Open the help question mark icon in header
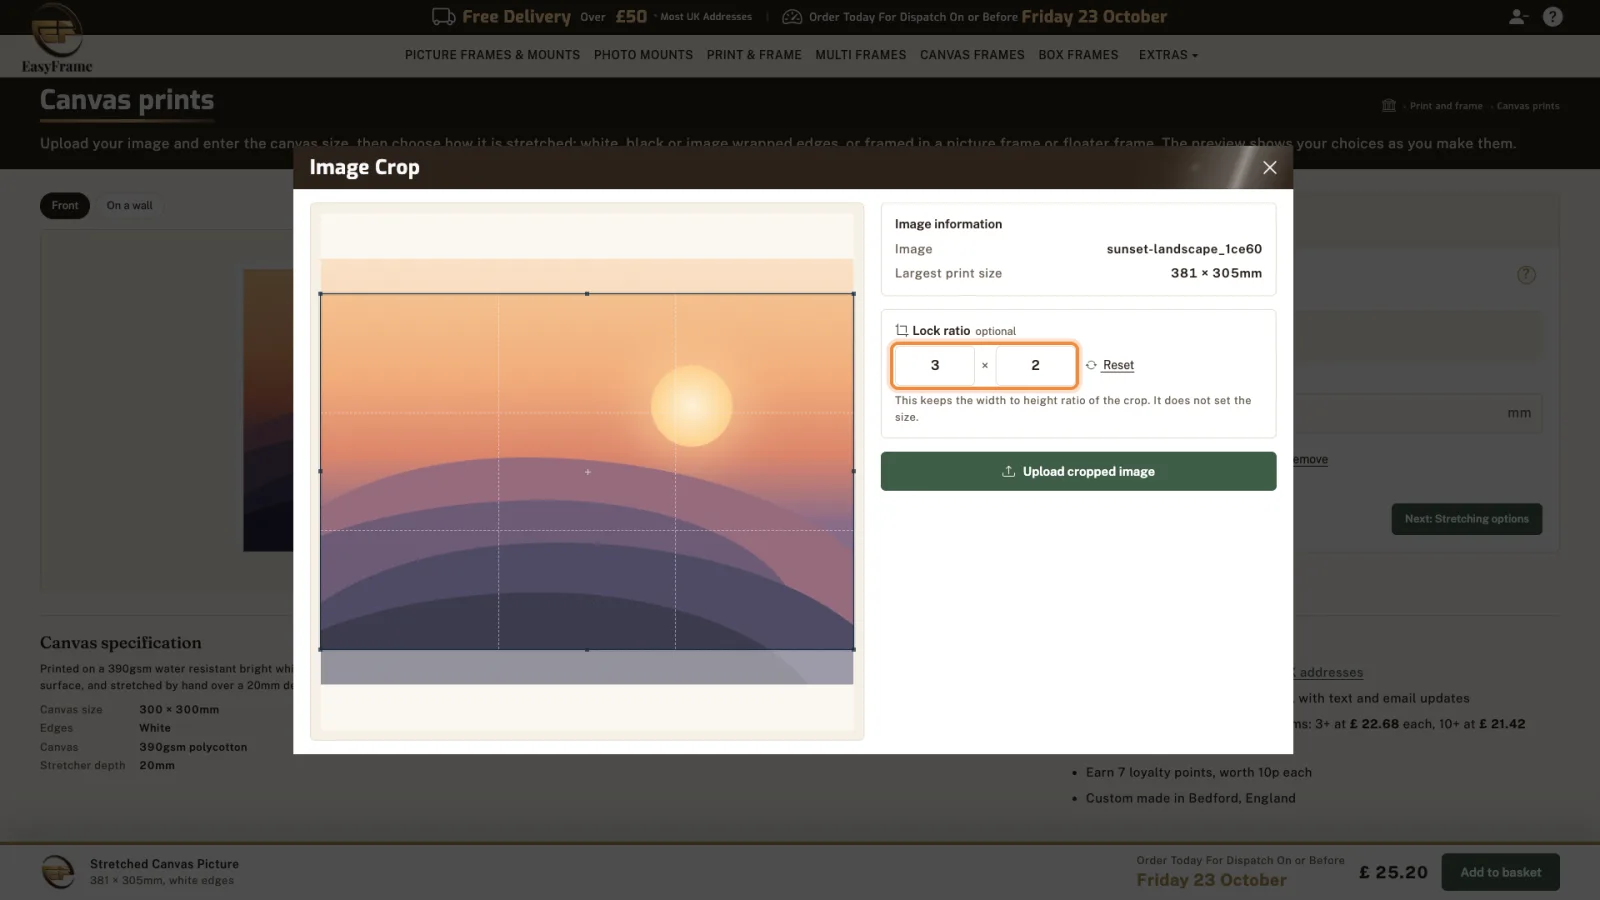Image resolution: width=1600 pixels, height=900 pixels. click(1552, 17)
